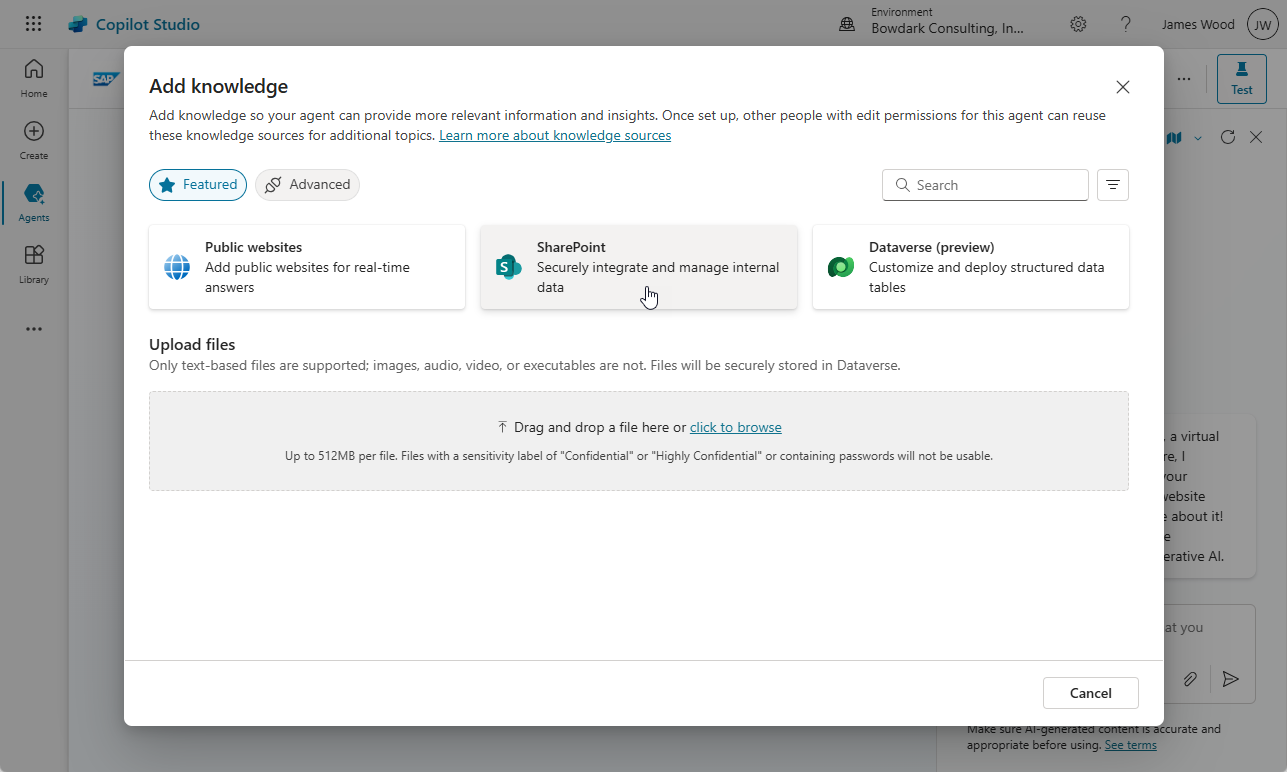The height and width of the screenshot is (772, 1287).
Task: Open Agents in left sidebar
Action: pyautogui.click(x=34, y=202)
